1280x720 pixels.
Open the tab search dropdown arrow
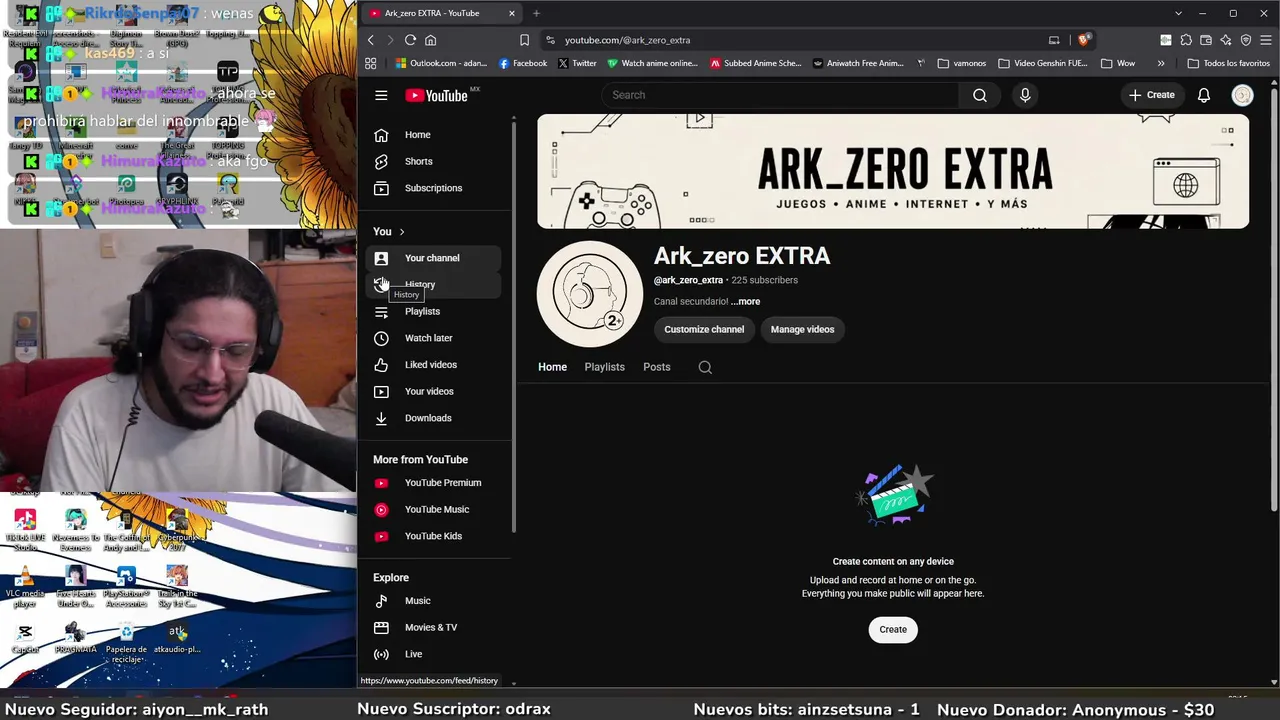point(1179,13)
